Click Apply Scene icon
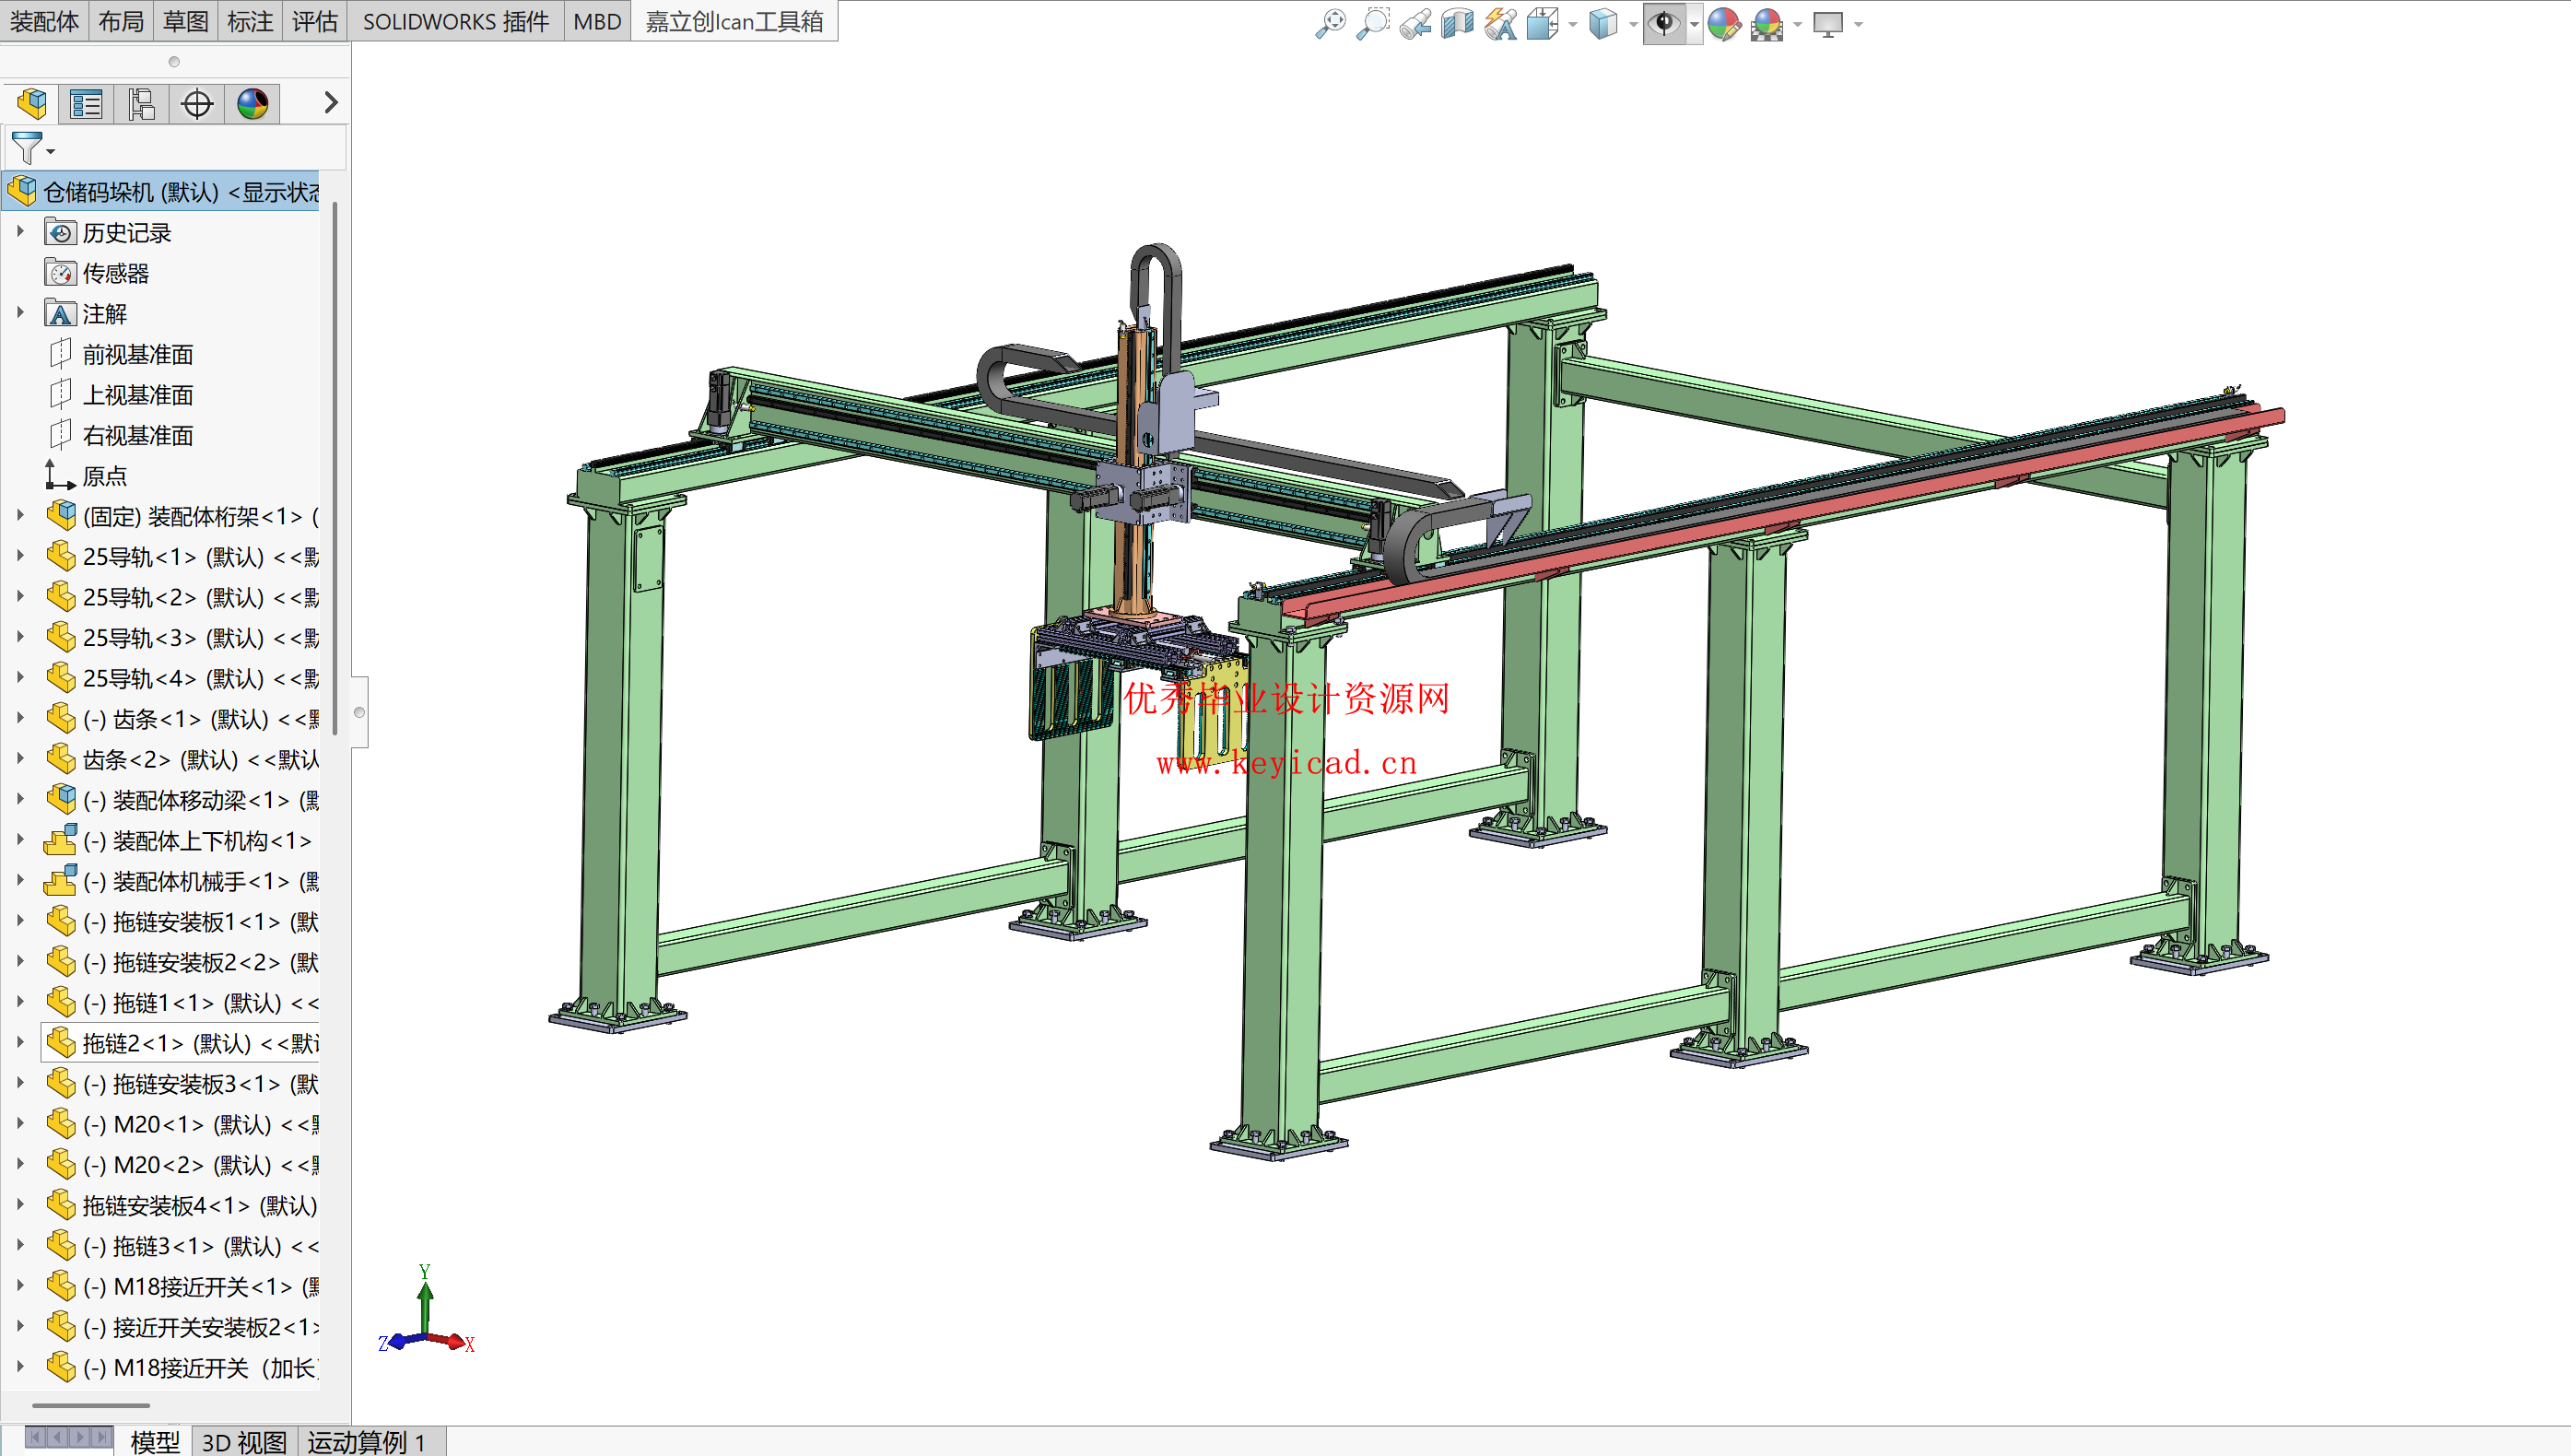Viewport: 2571px width, 1456px height. (1767, 23)
